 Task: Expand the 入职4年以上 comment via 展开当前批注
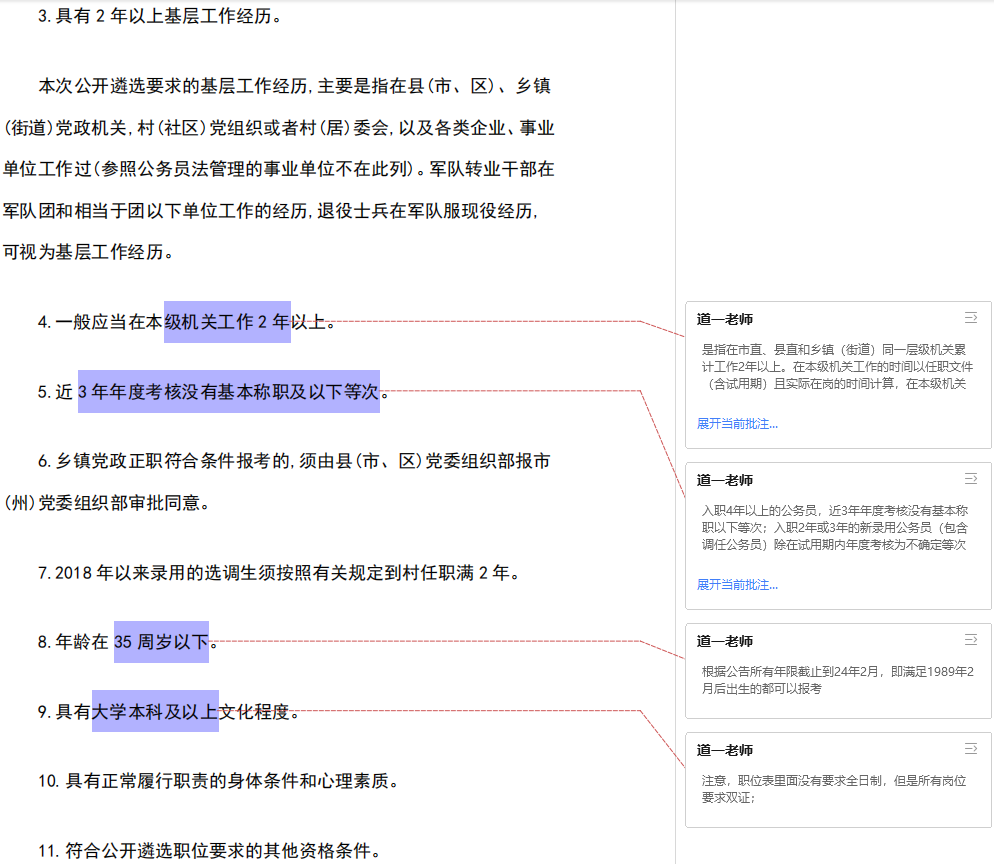(737, 585)
